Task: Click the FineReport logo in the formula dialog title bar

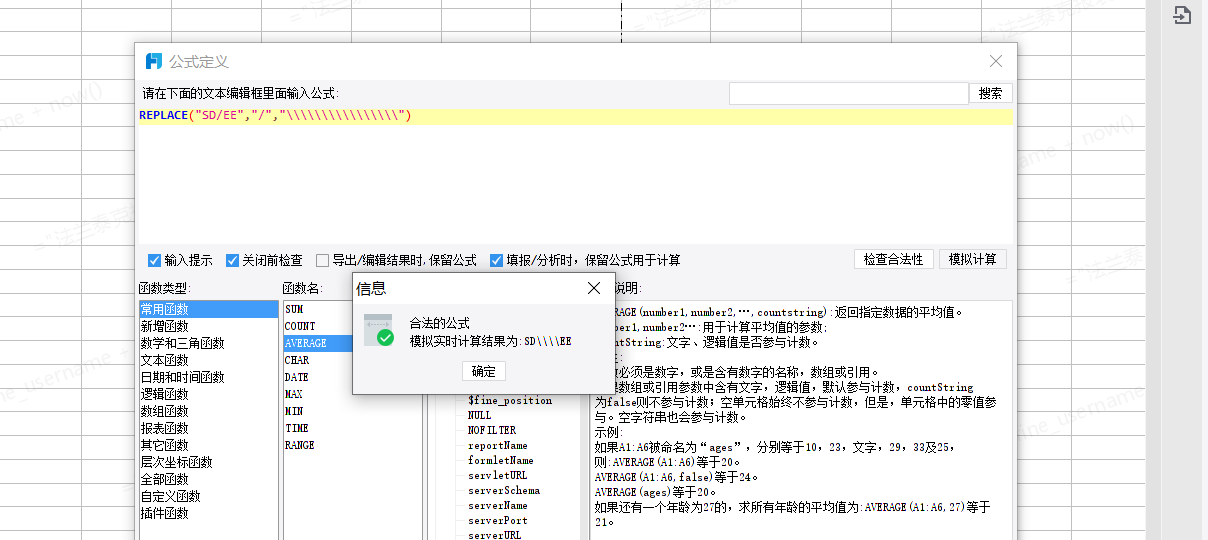Action: click(x=154, y=62)
